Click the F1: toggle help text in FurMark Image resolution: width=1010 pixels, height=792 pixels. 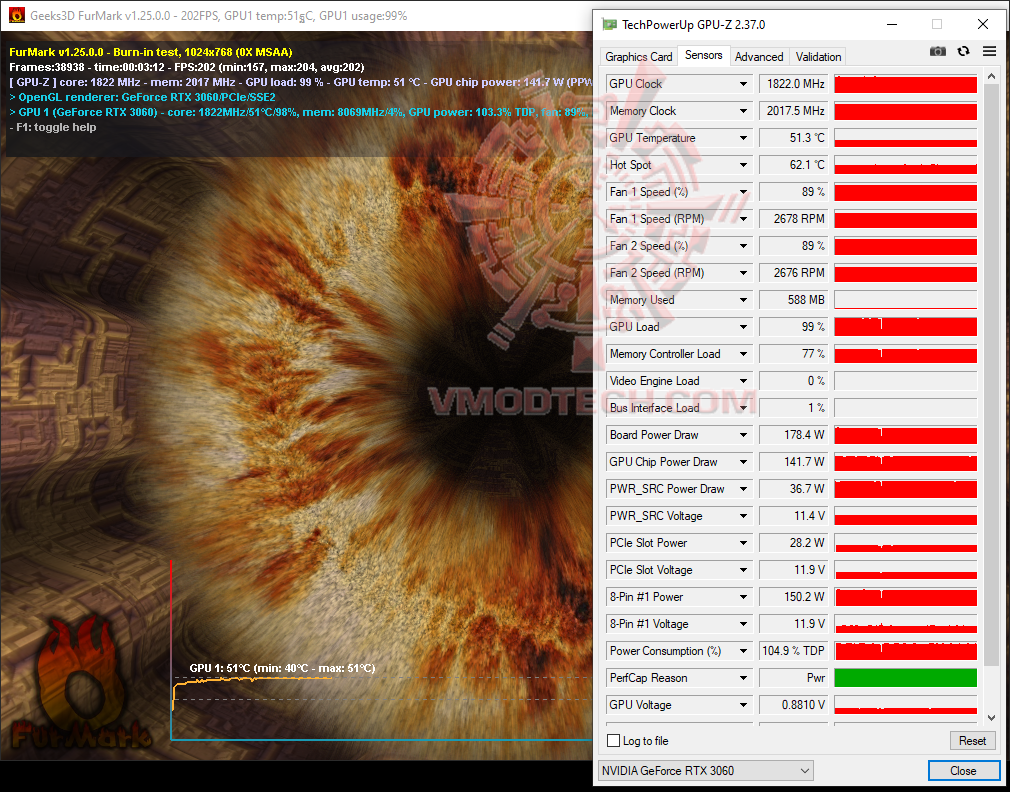click(x=53, y=127)
